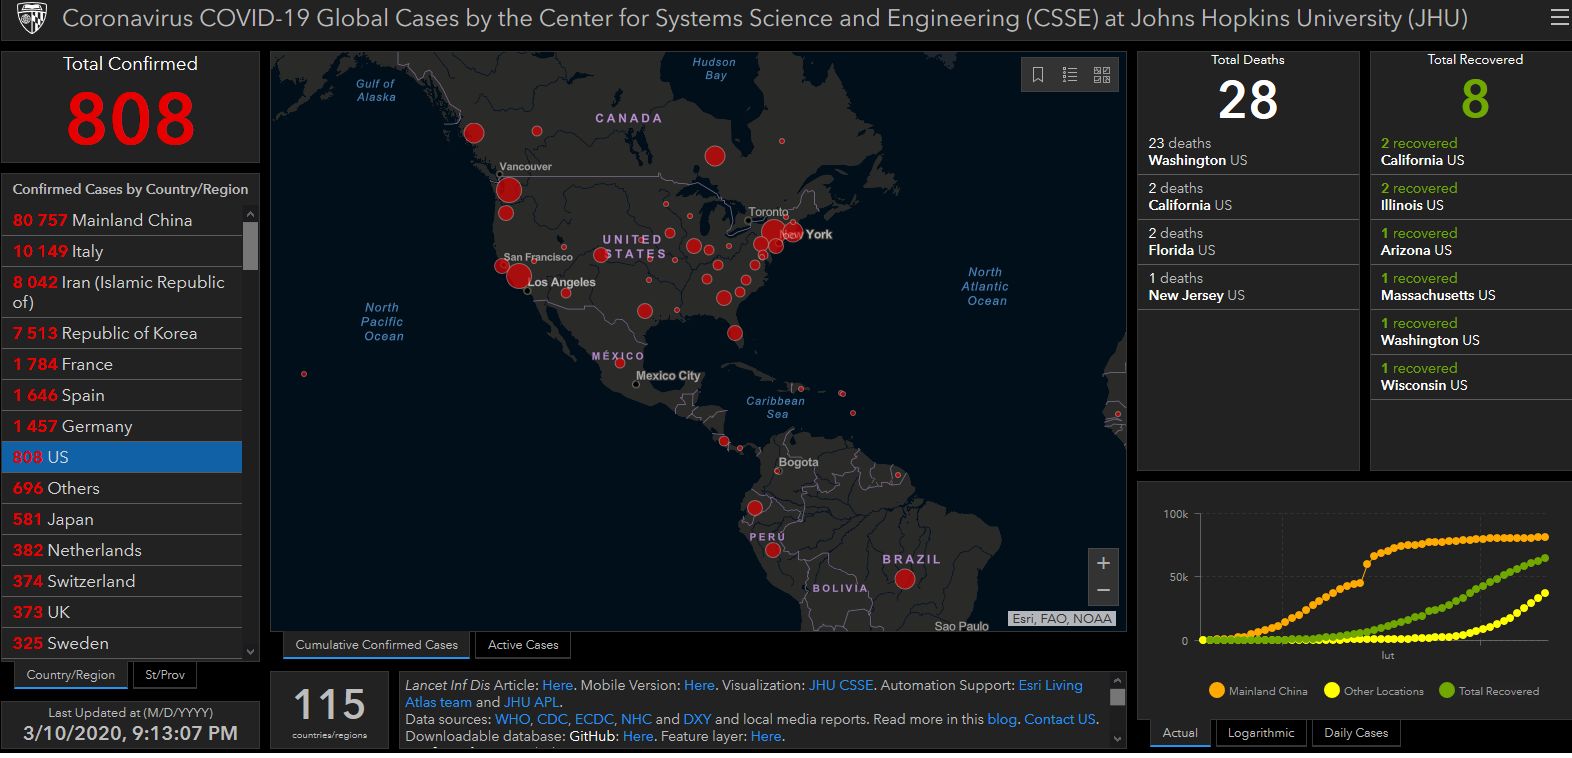Select Switzerland in country list
Image resolution: width=1572 pixels, height=758 pixels.
pyautogui.click(x=122, y=581)
